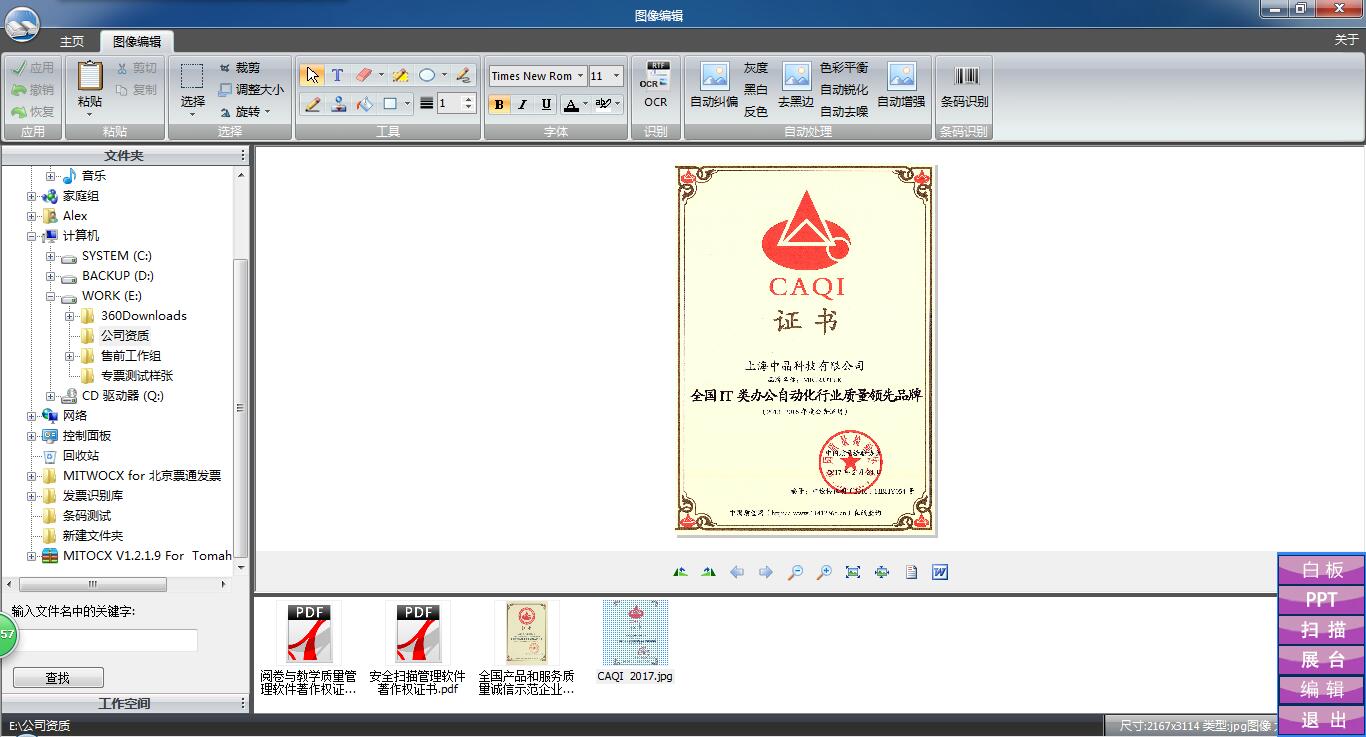Click 去黑边 remove black border

796,85
